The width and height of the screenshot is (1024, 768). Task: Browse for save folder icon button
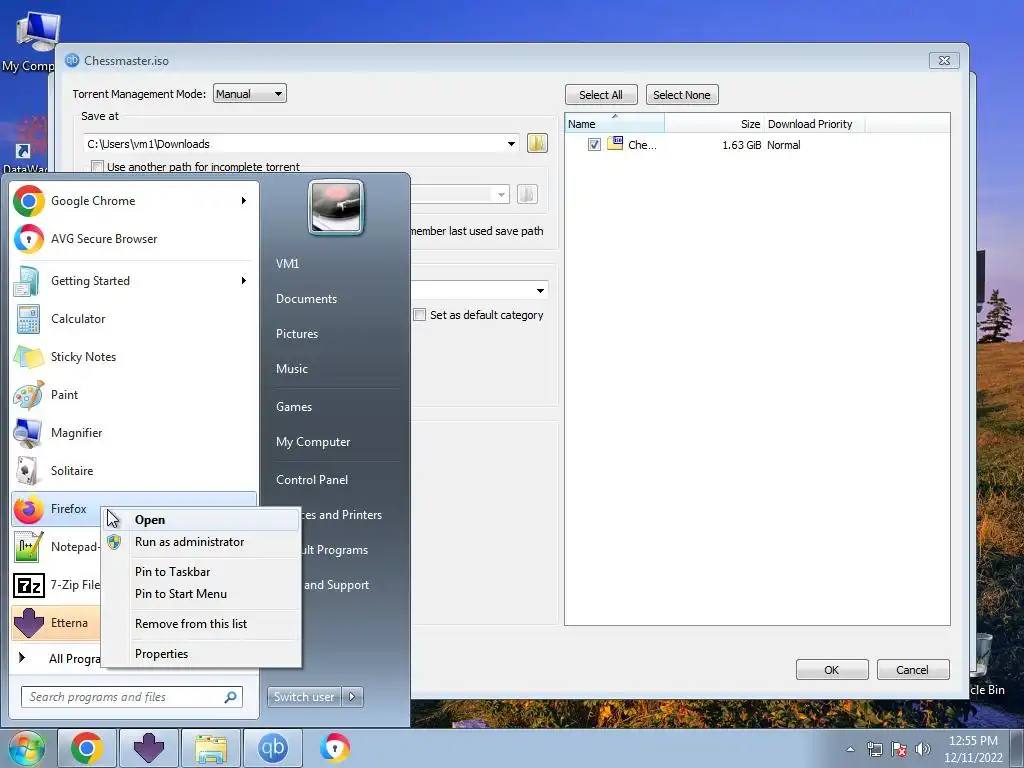click(x=537, y=143)
